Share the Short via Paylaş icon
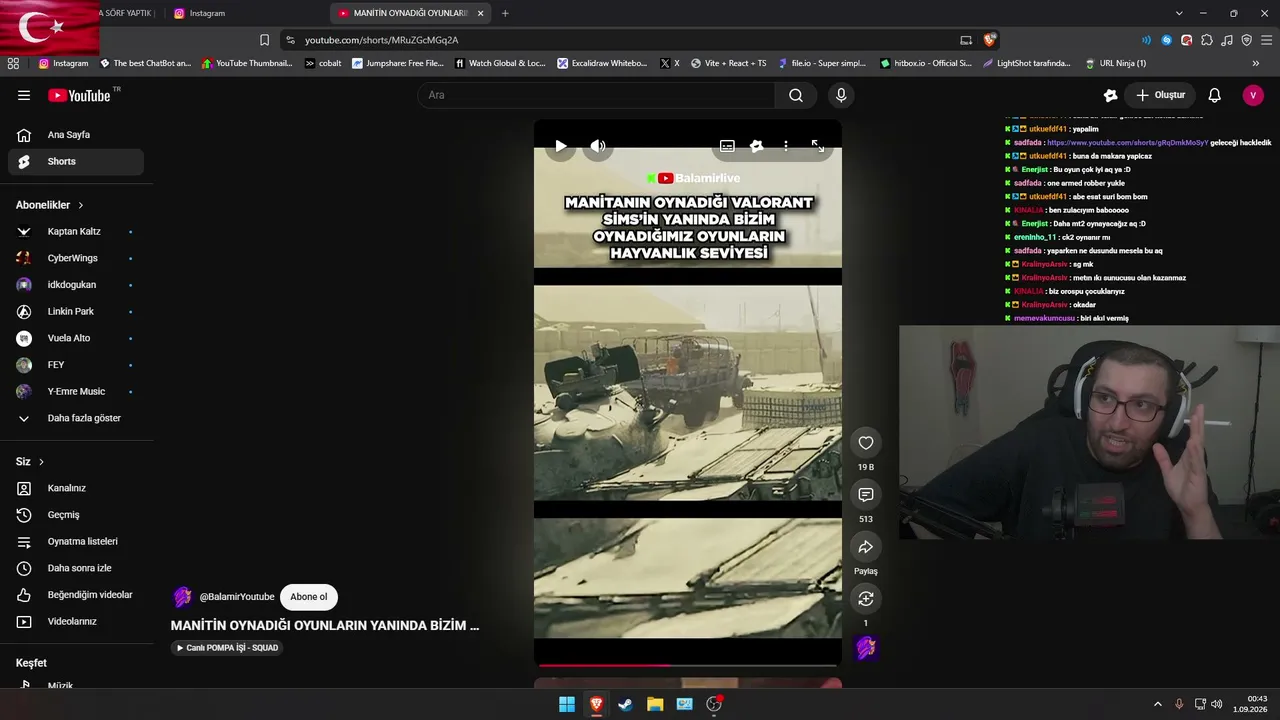 [x=866, y=547]
